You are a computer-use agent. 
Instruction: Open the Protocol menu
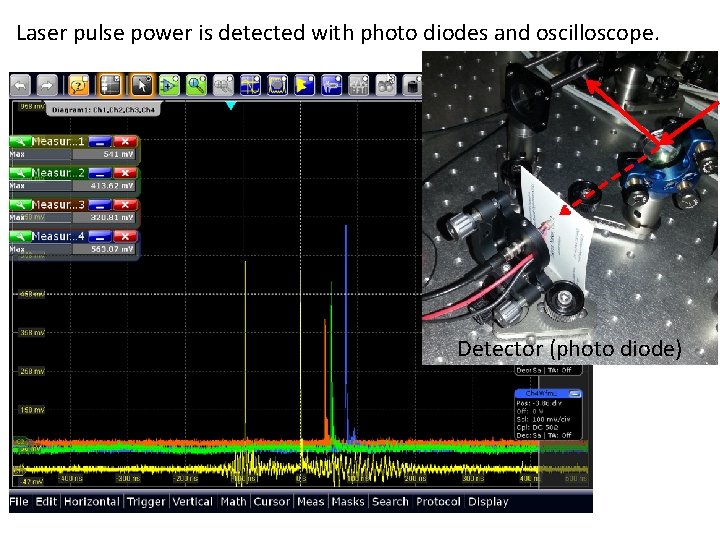[438, 501]
